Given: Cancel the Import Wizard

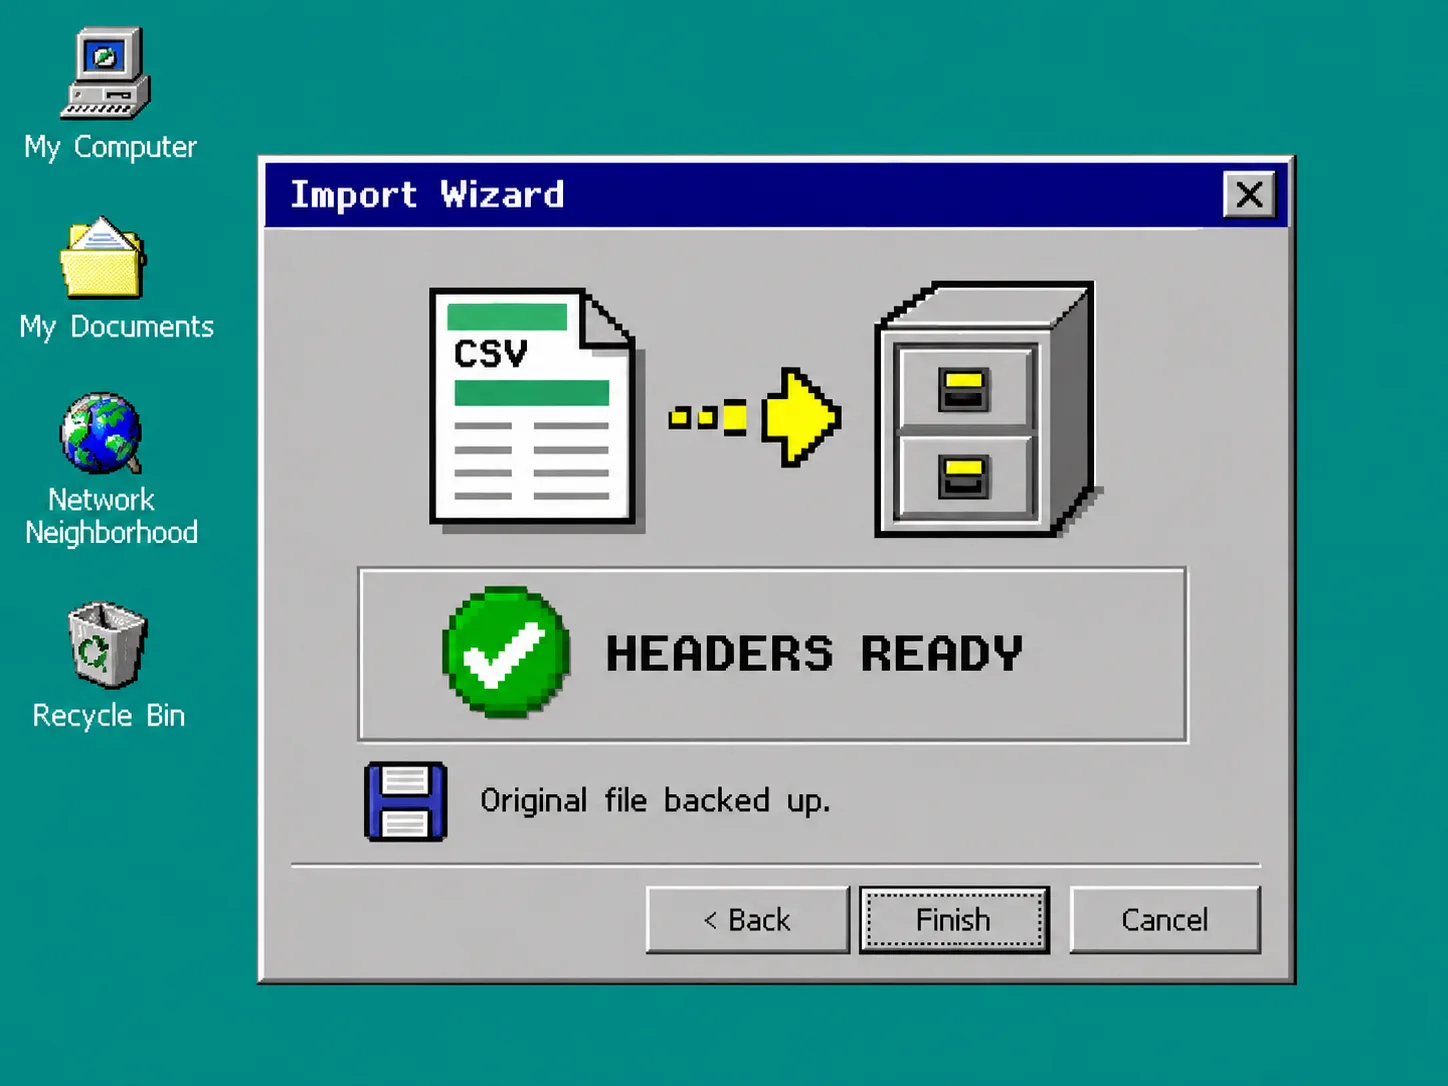Looking at the screenshot, I should tap(1165, 920).
